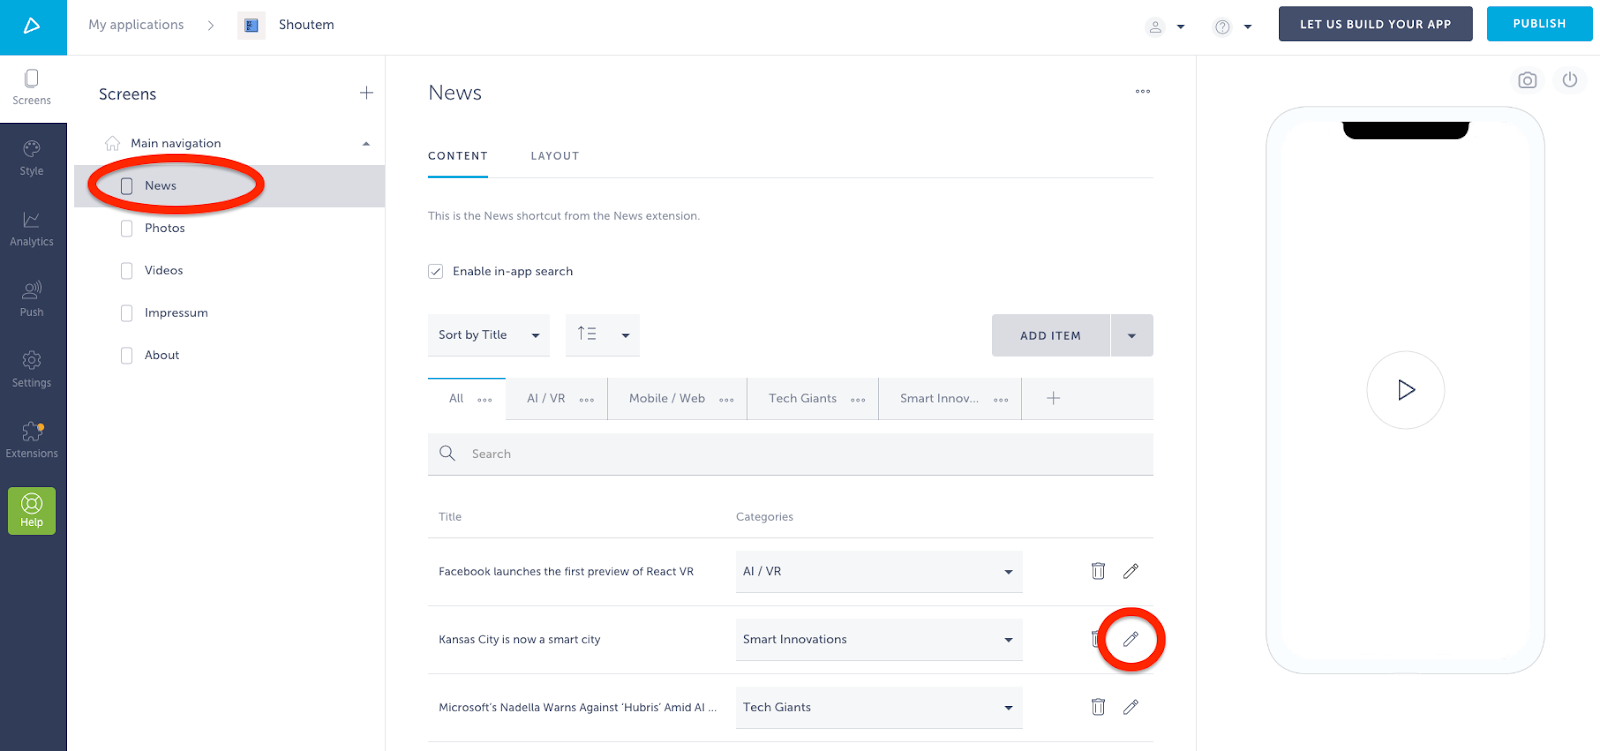The width and height of the screenshot is (1600, 751).
Task: Open the Settings section in sidebar
Action: point(32,370)
